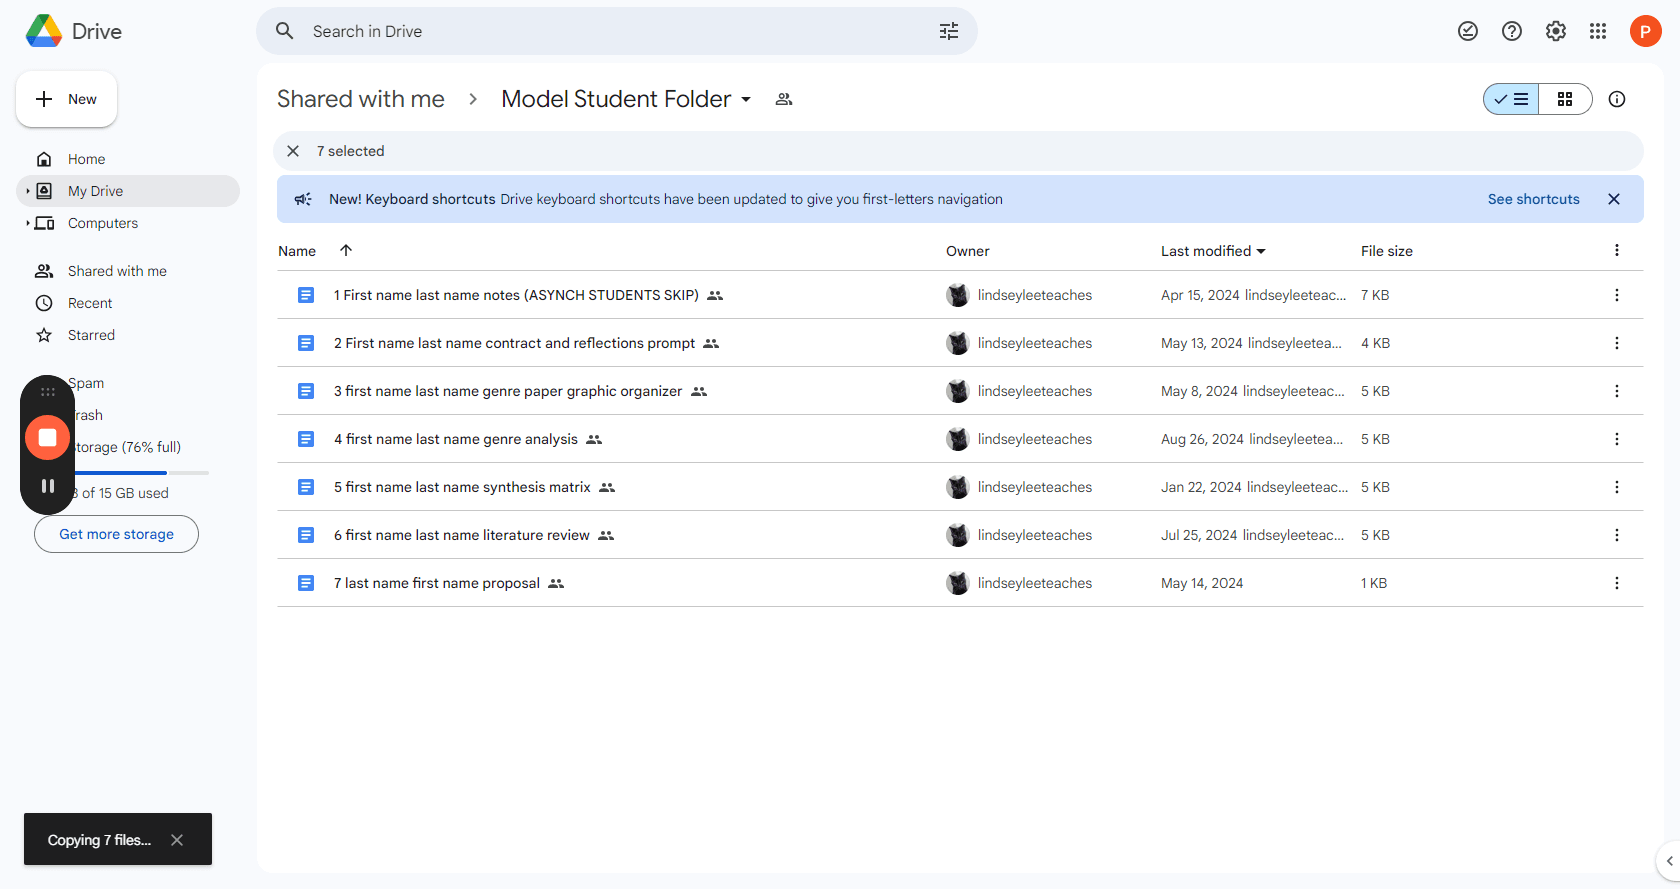
Task: Click Shared with me breadcrumb
Action: click(360, 99)
